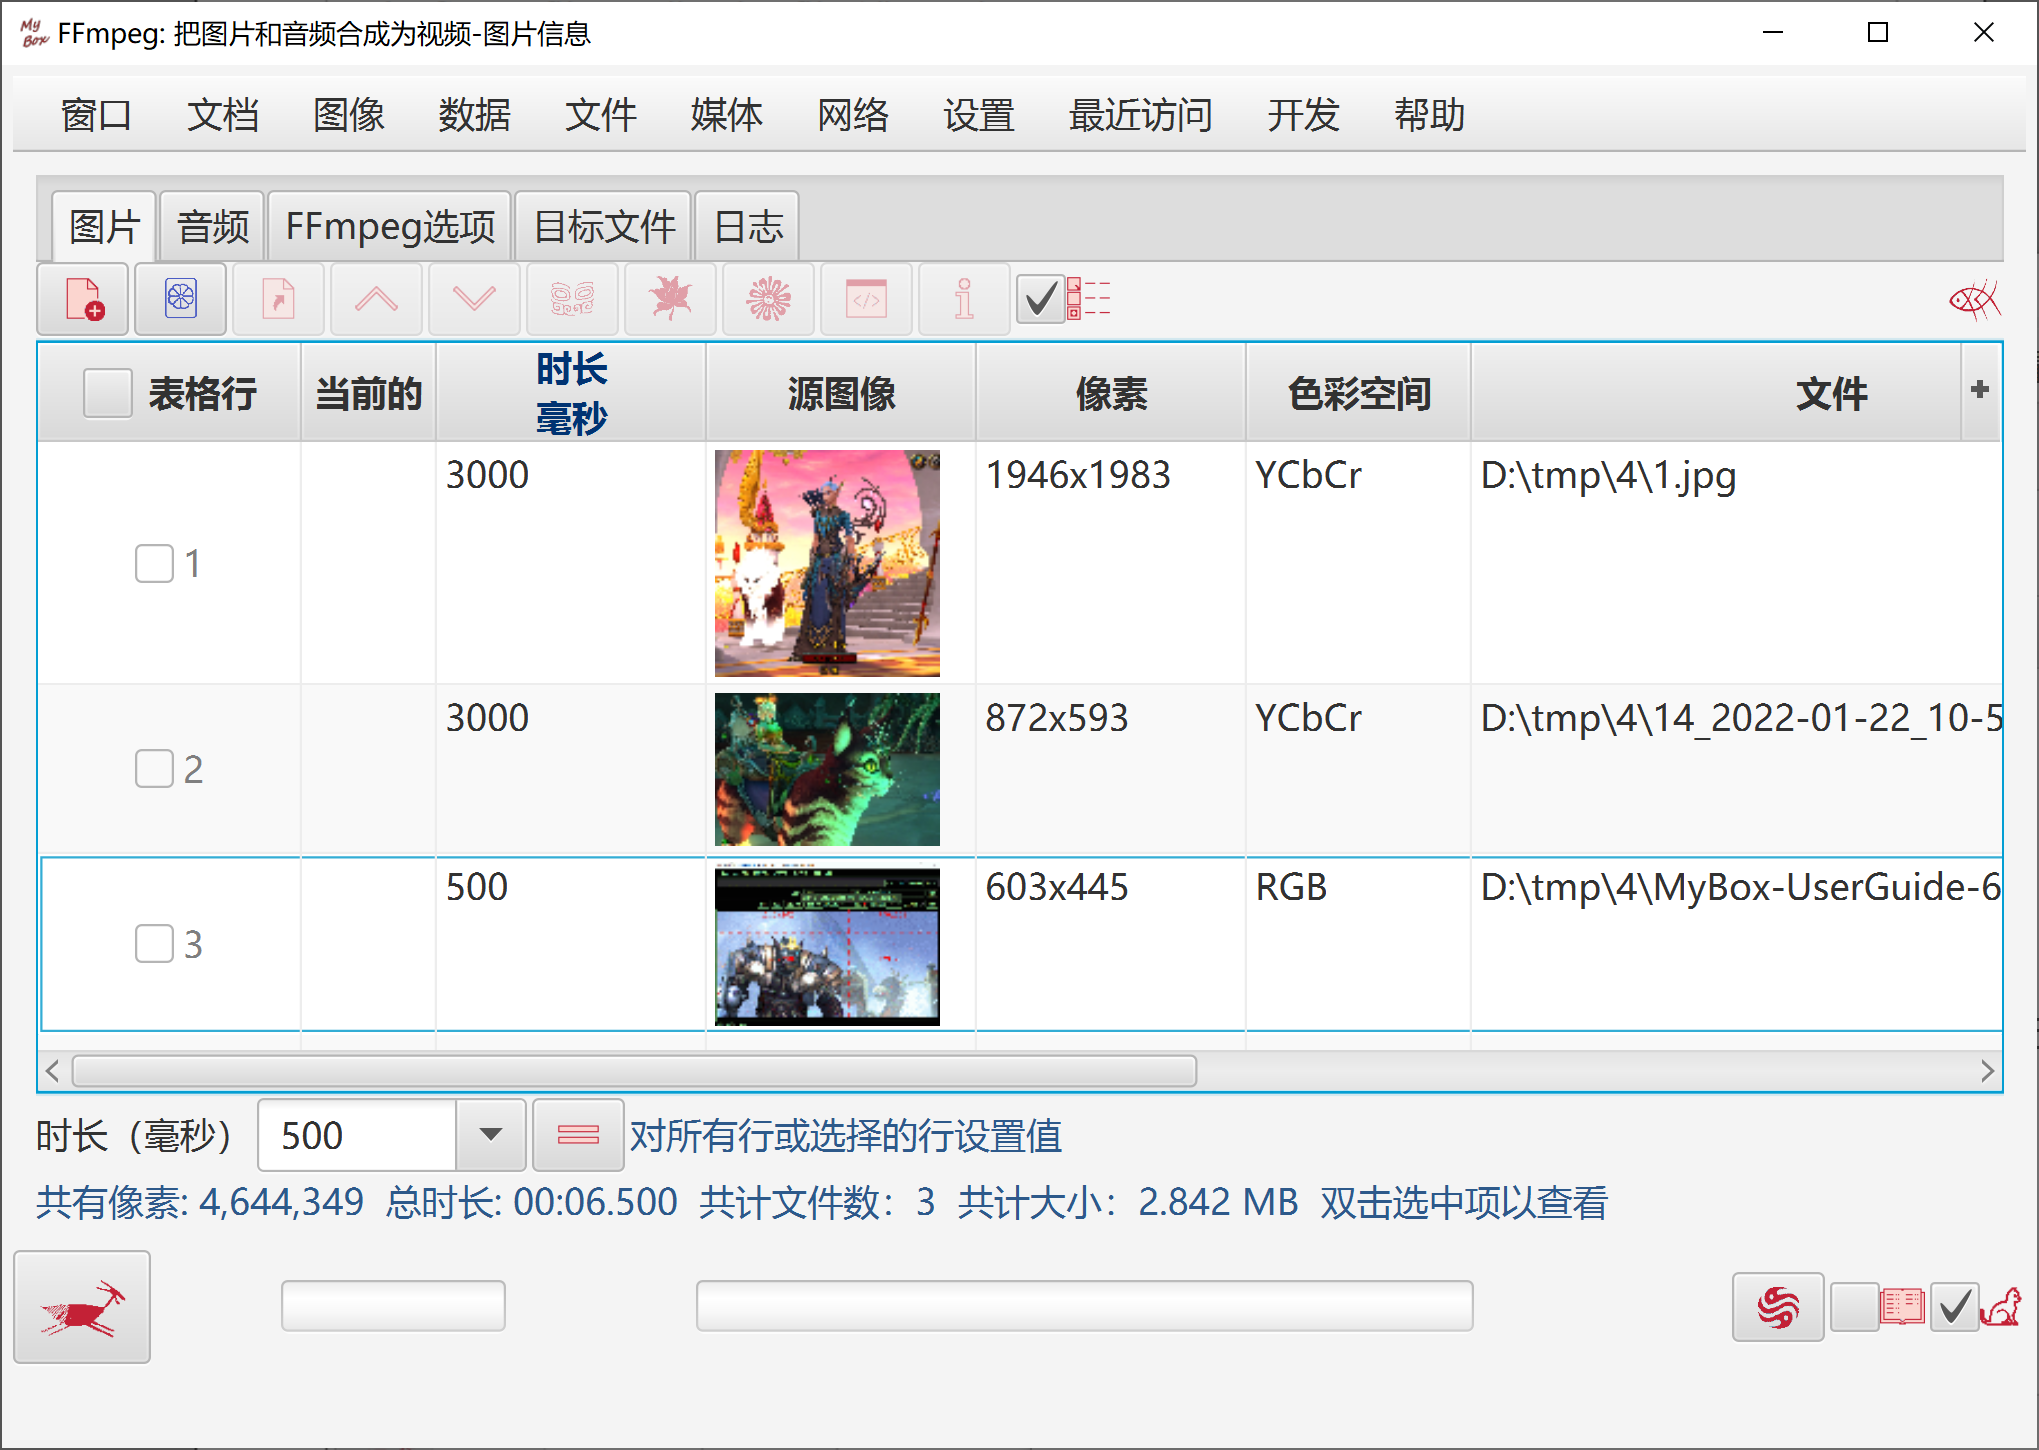Click the red fish-eye icon at right

pyautogui.click(x=1975, y=299)
